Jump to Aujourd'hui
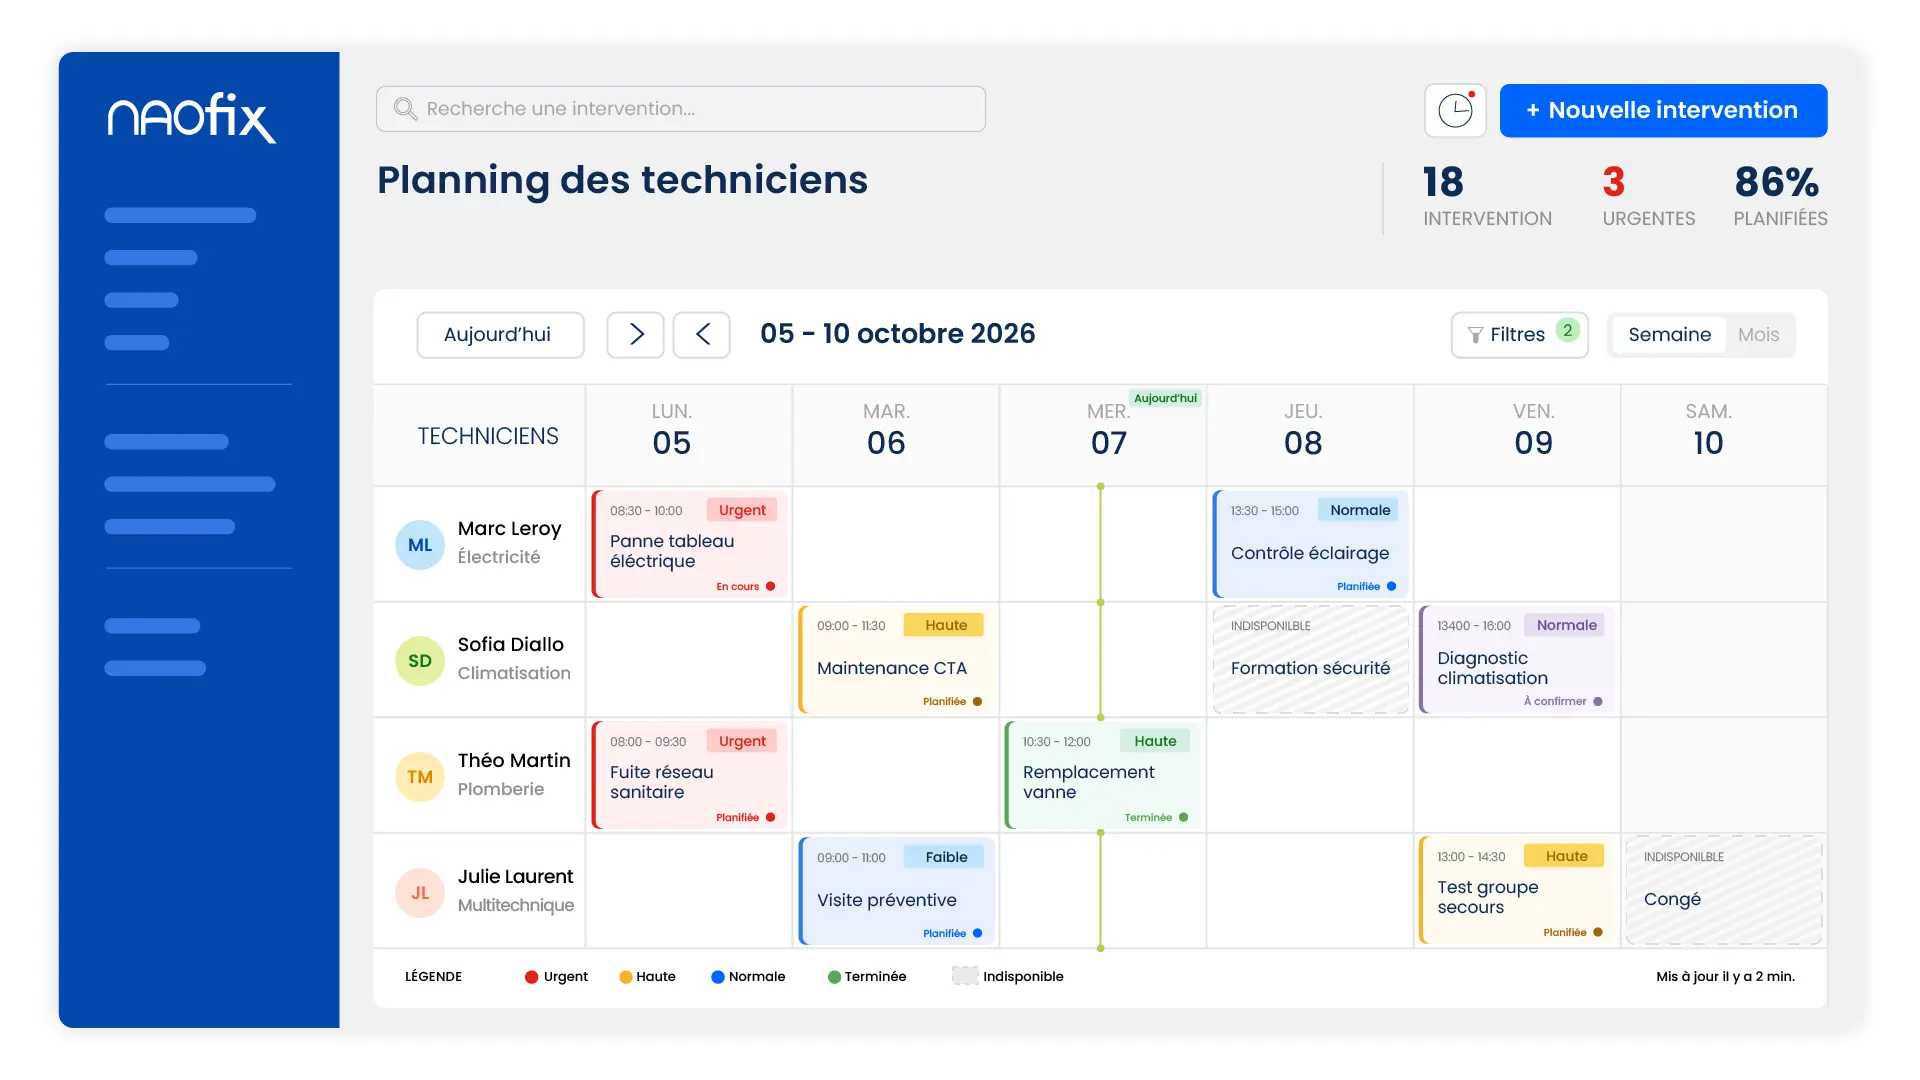This screenshot has width=1920, height=1080. pos(500,334)
